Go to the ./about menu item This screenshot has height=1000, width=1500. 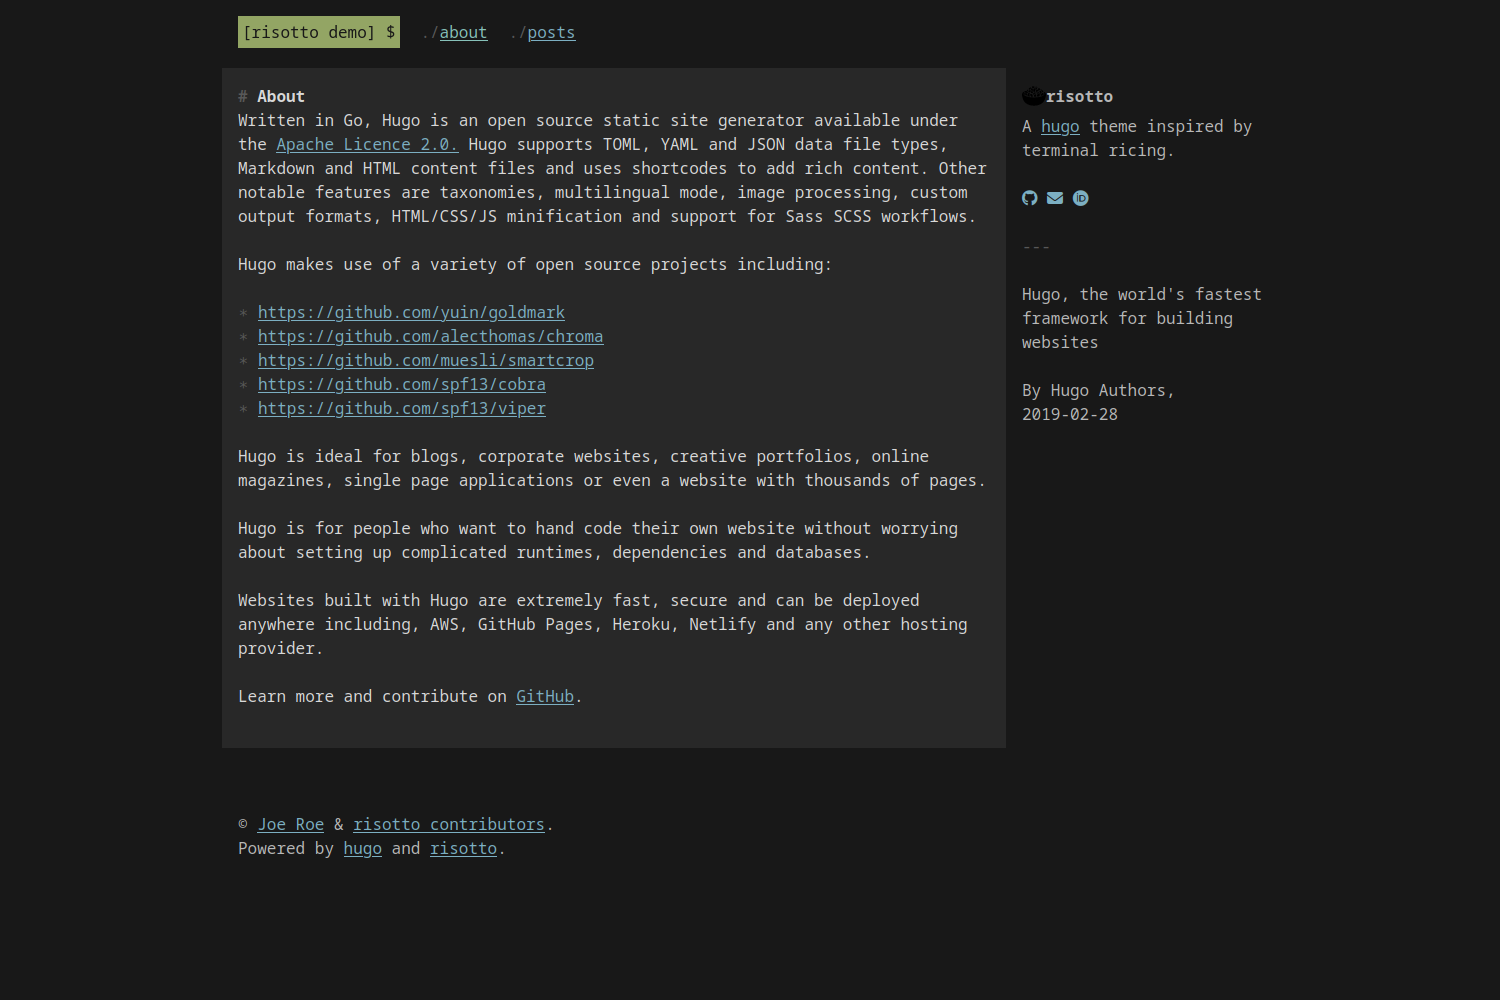point(463,32)
